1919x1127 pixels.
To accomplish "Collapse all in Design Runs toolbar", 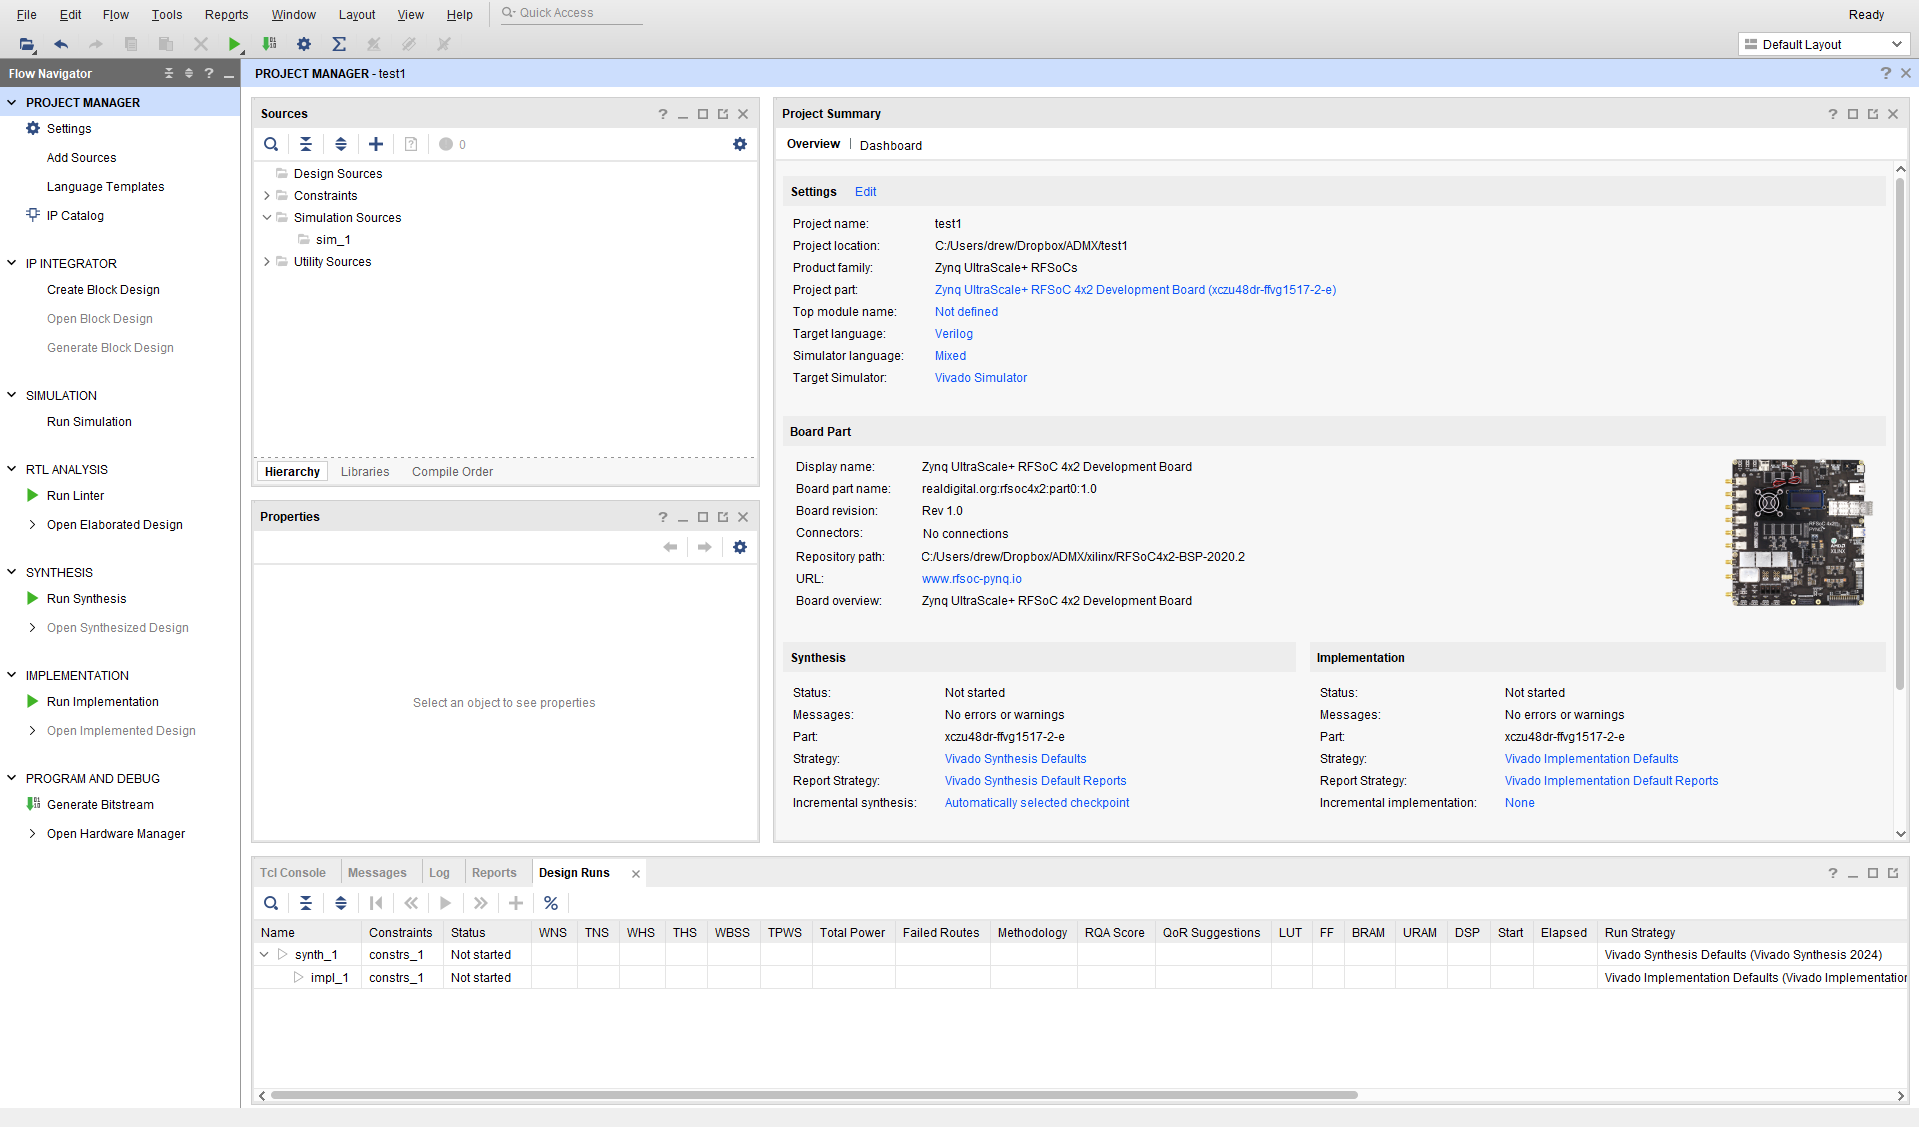I will point(306,903).
